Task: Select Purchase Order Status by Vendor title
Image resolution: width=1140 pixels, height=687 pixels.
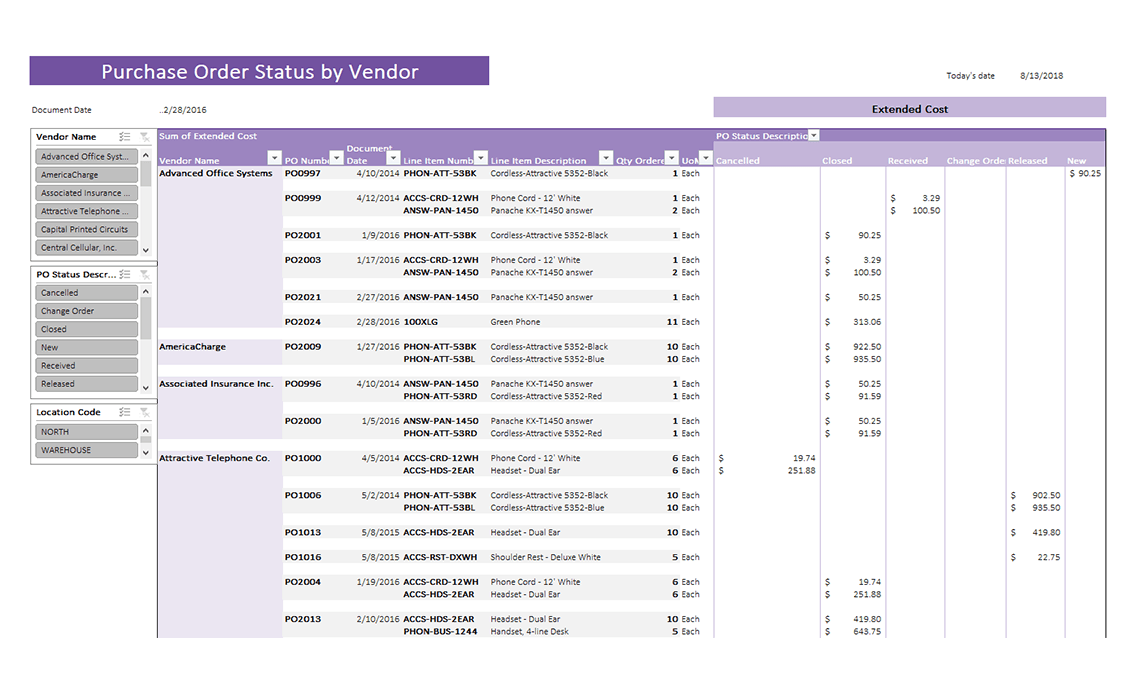Action: pyautogui.click(x=260, y=71)
